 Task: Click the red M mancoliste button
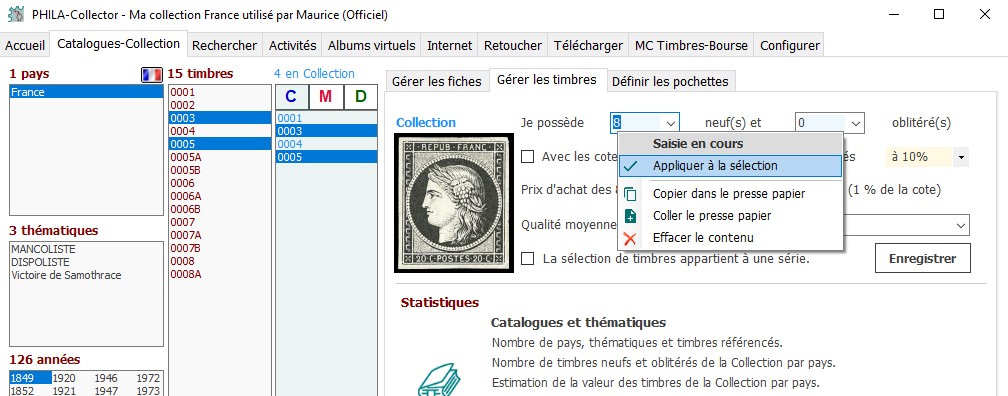325,97
